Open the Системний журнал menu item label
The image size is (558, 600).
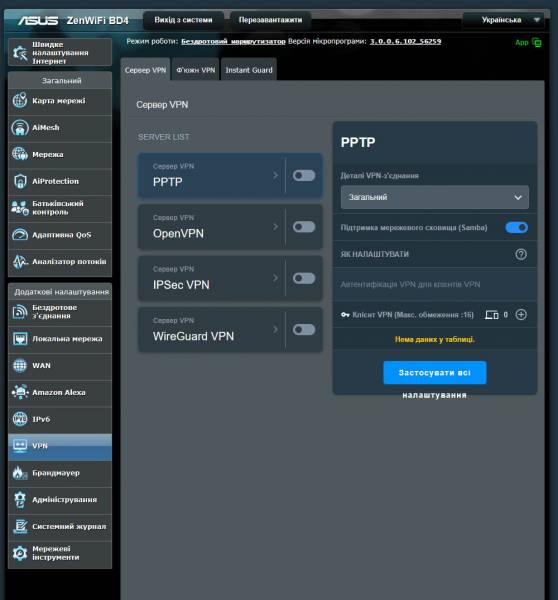pyautogui.click(x=69, y=527)
